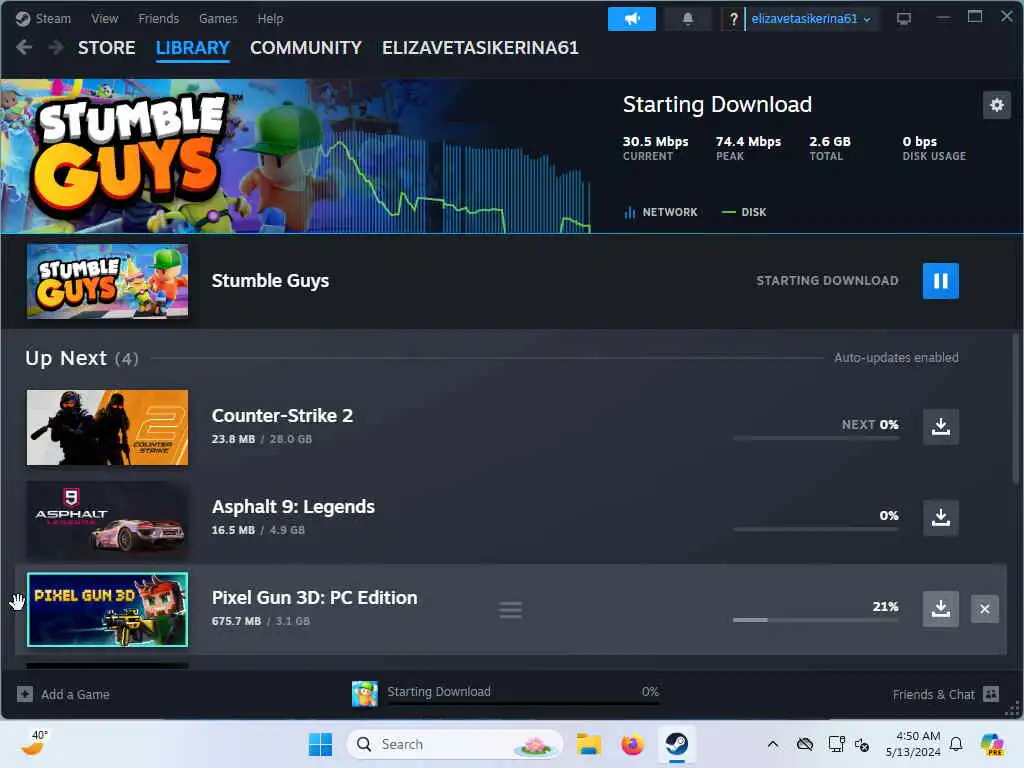1024x768 pixels.
Task: Click the Steam taskbar icon
Action: click(677, 744)
